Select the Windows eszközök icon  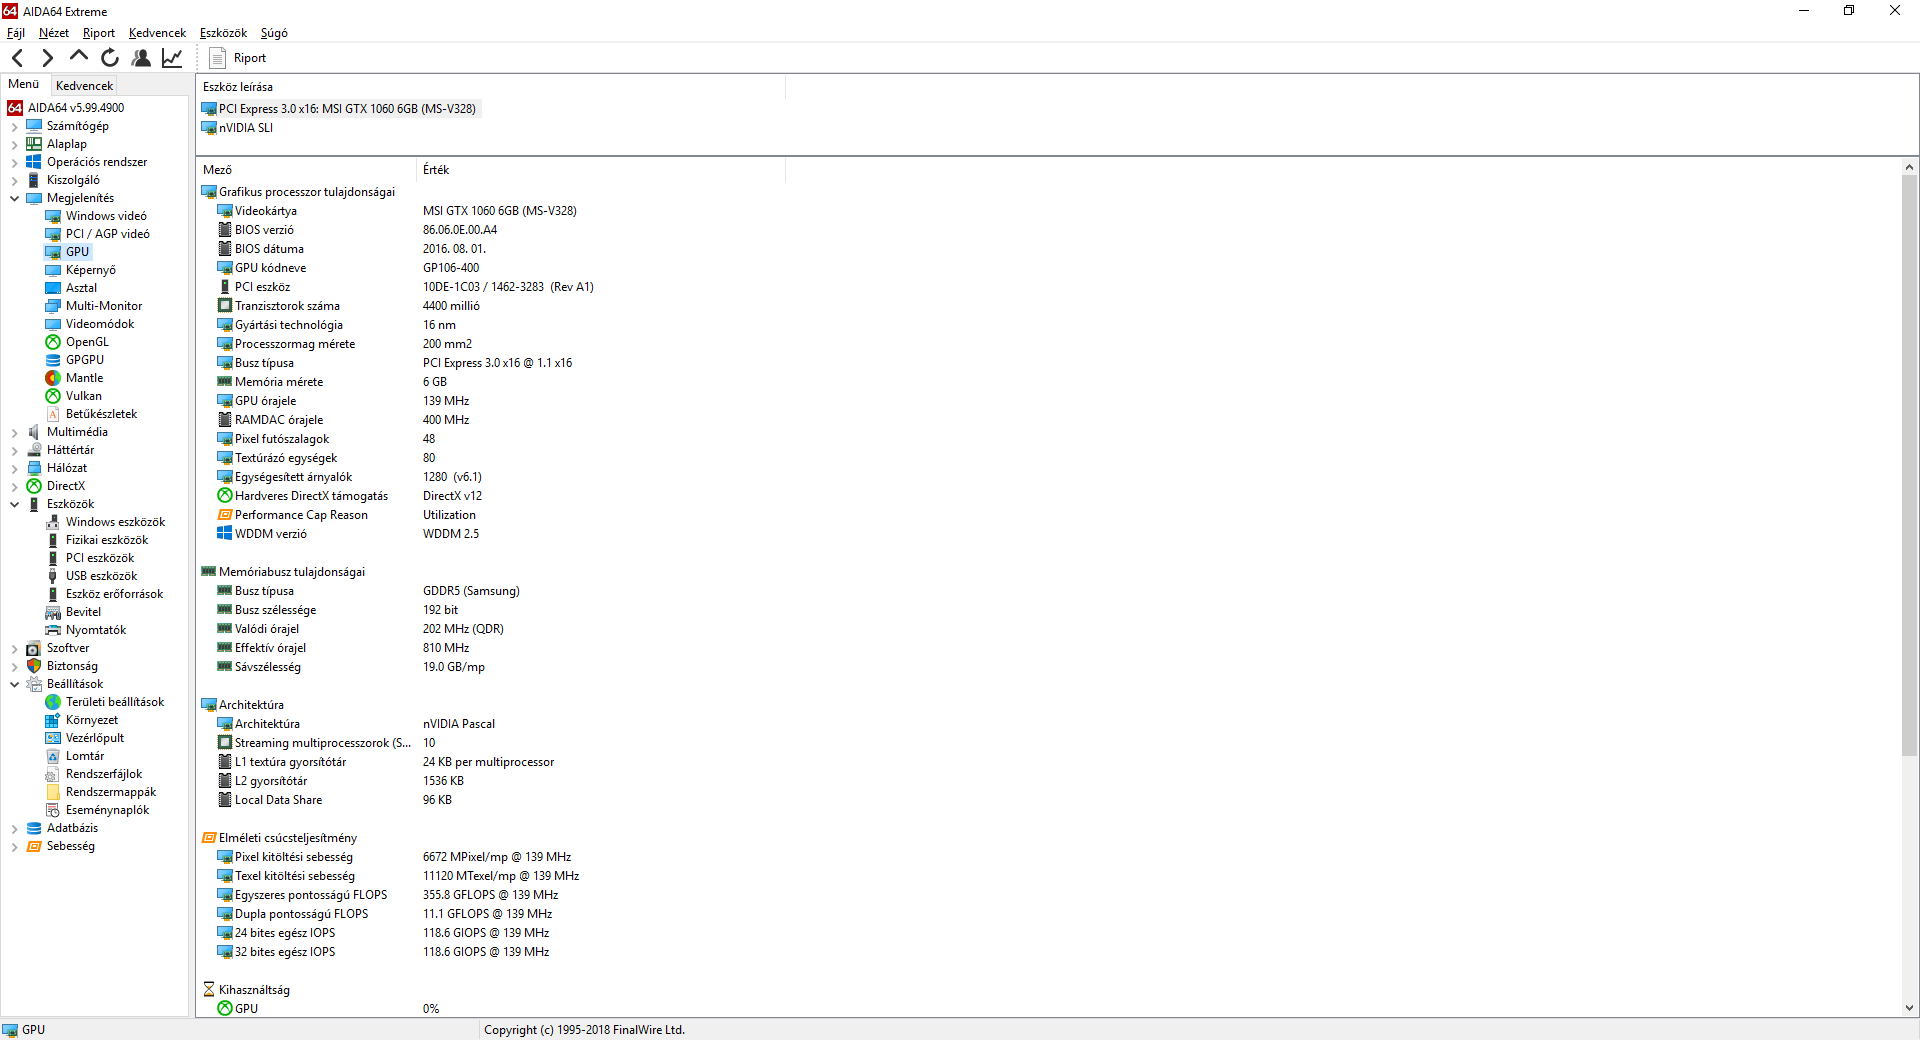pyautogui.click(x=53, y=522)
